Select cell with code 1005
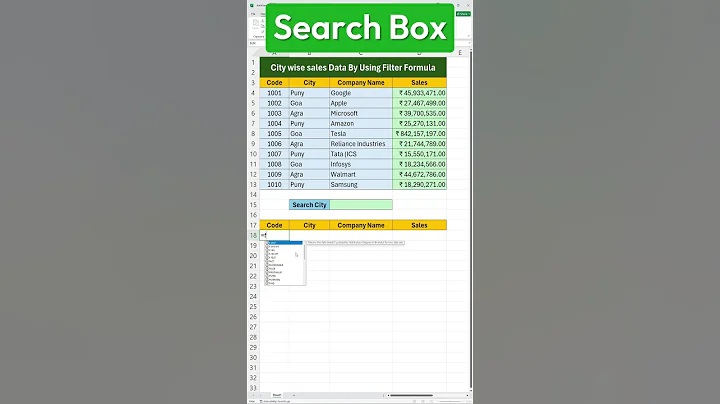Viewport: 720px width, 404px height. pyautogui.click(x=275, y=134)
